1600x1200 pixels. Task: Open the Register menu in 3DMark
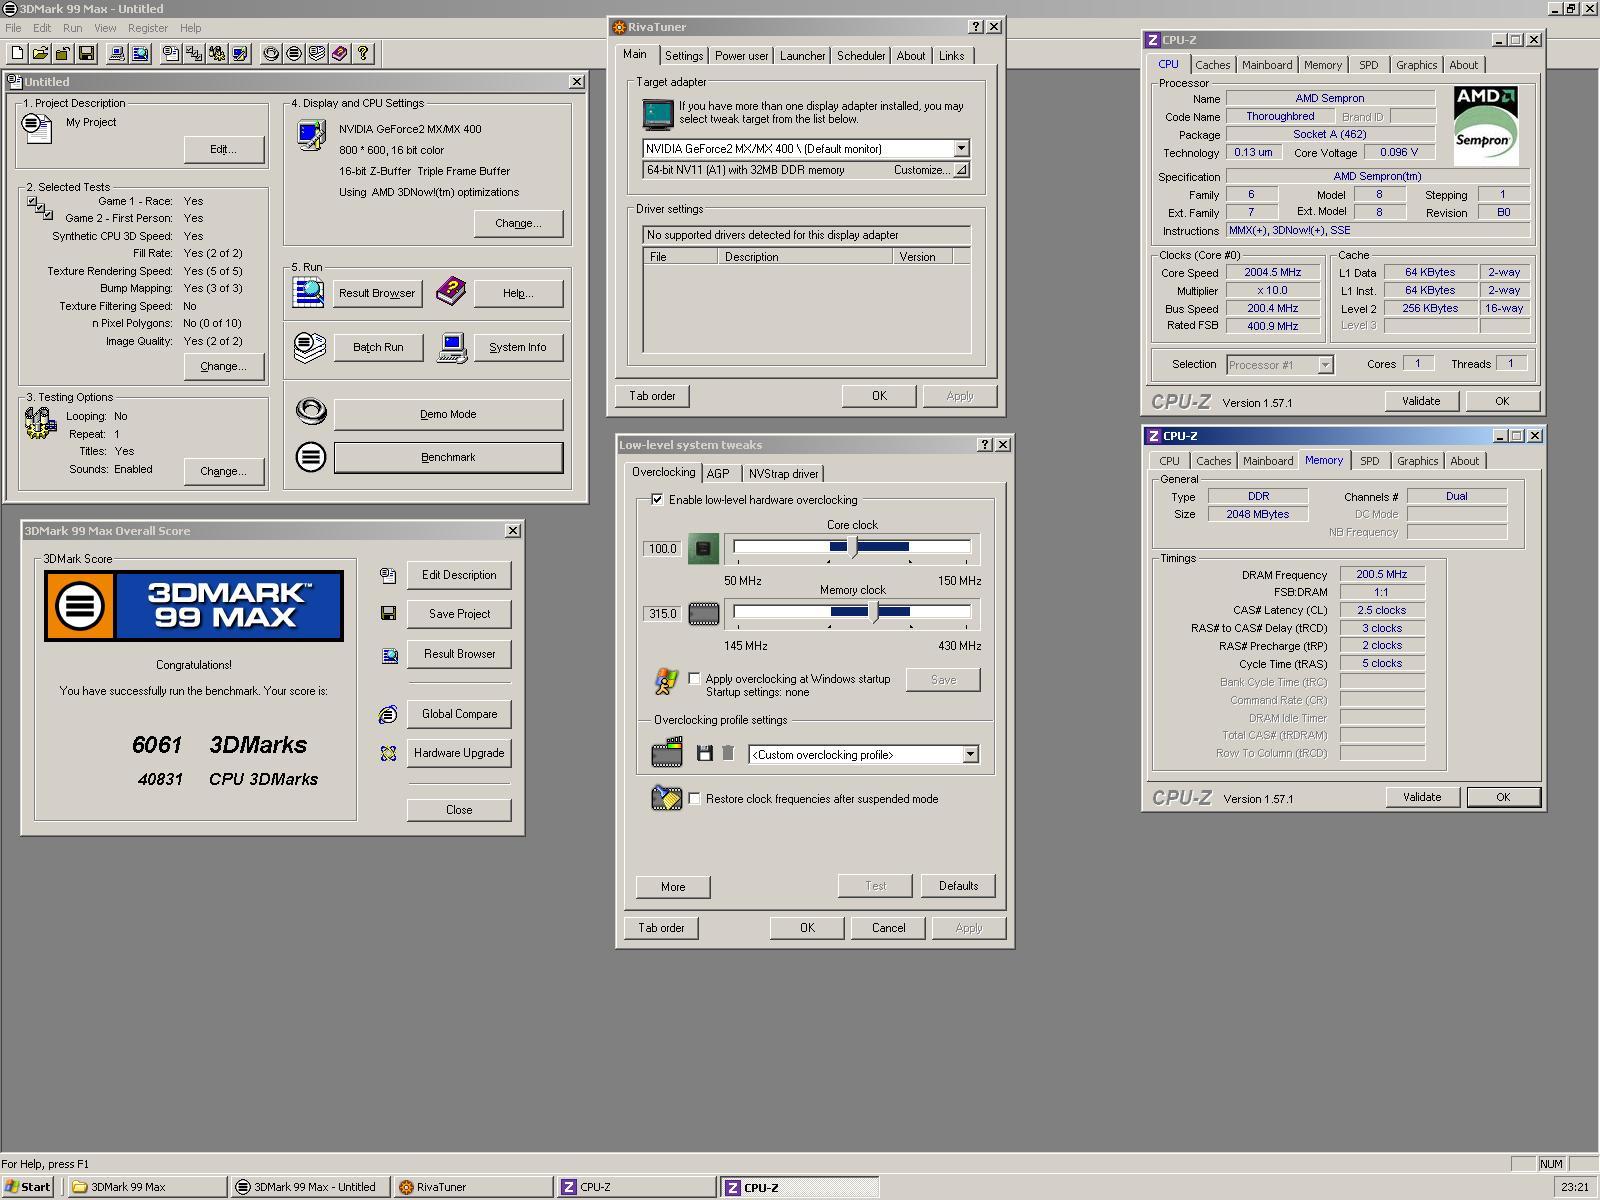[148, 28]
